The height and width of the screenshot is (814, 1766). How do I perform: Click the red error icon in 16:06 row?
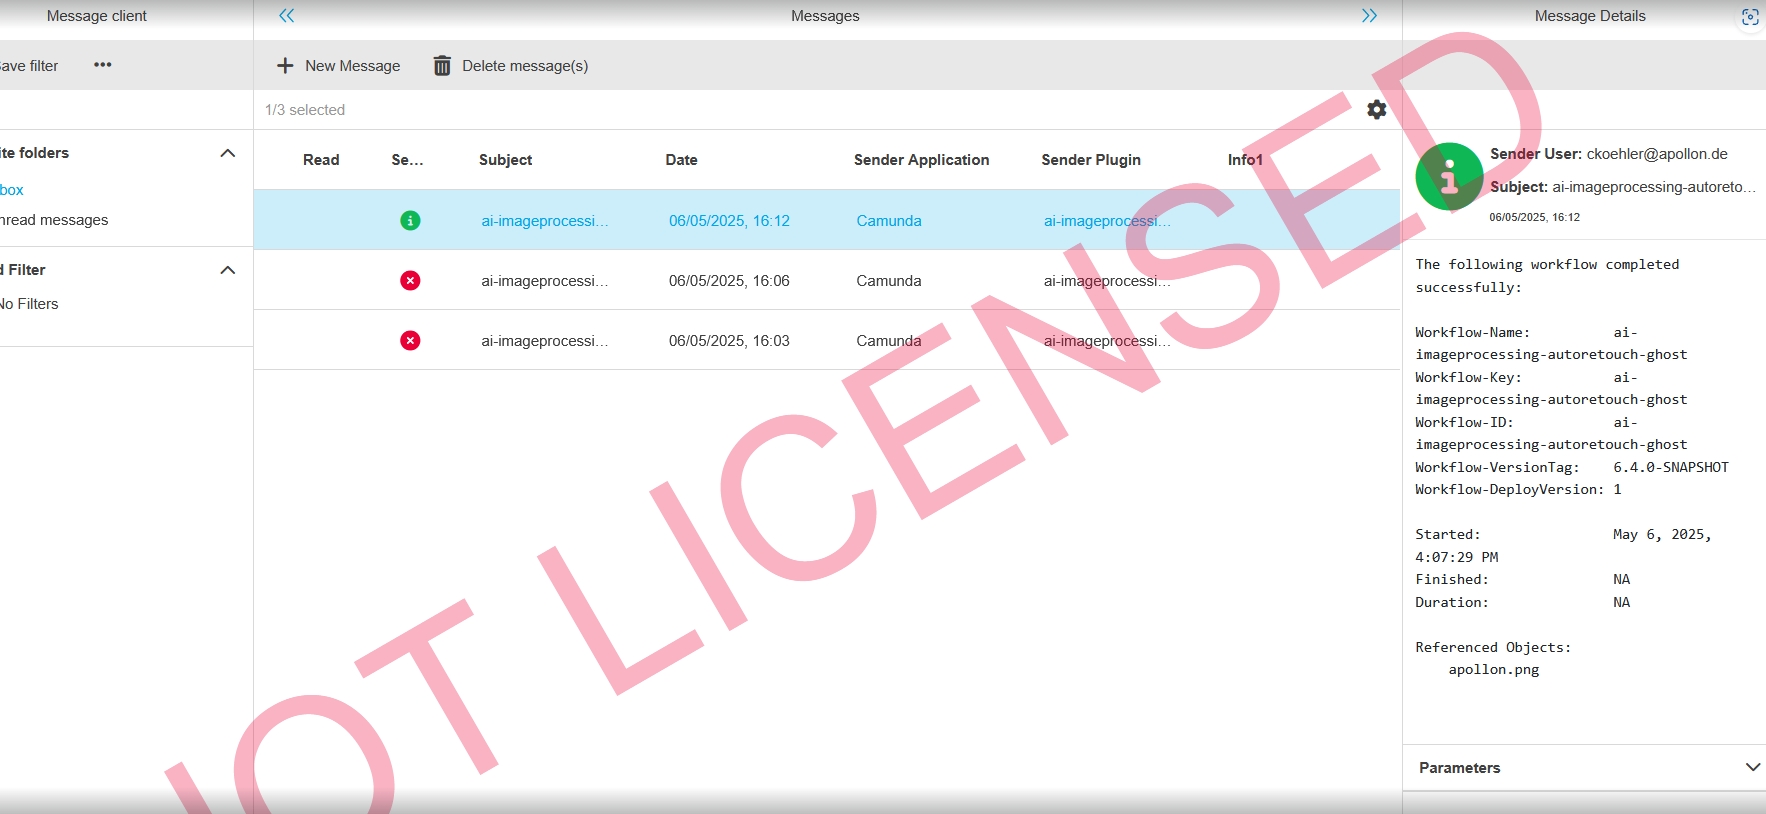click(410, 281)
